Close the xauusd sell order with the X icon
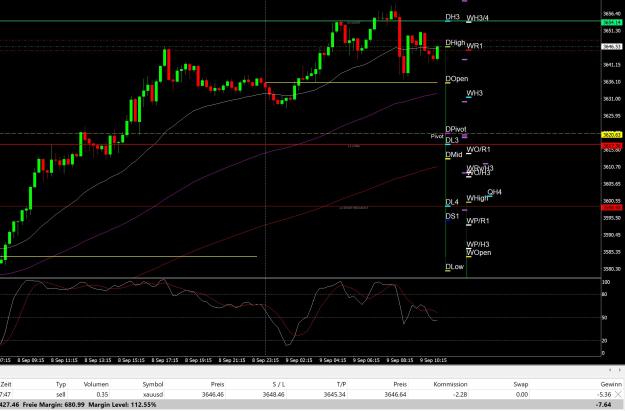Image resolution: width=625 pixels, height=411 pixels. click(x=619, y=395)
